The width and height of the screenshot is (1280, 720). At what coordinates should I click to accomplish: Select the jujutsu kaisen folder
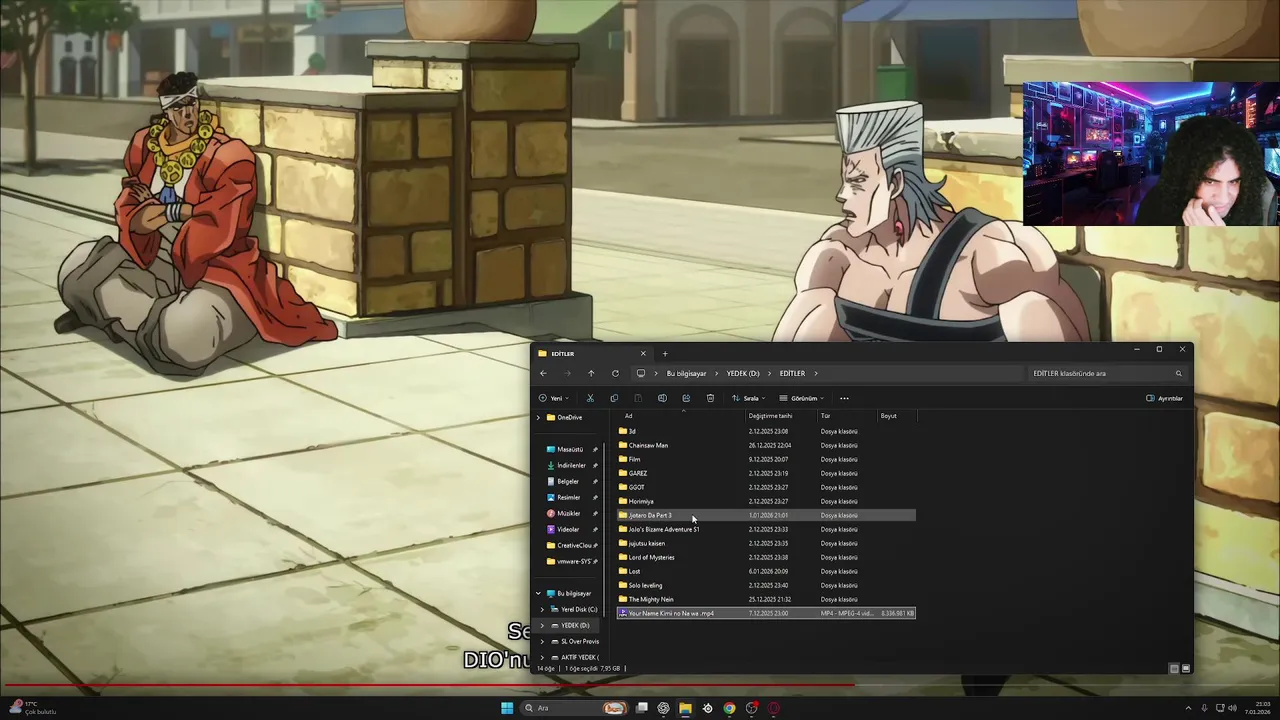click(x=766, y=543)
